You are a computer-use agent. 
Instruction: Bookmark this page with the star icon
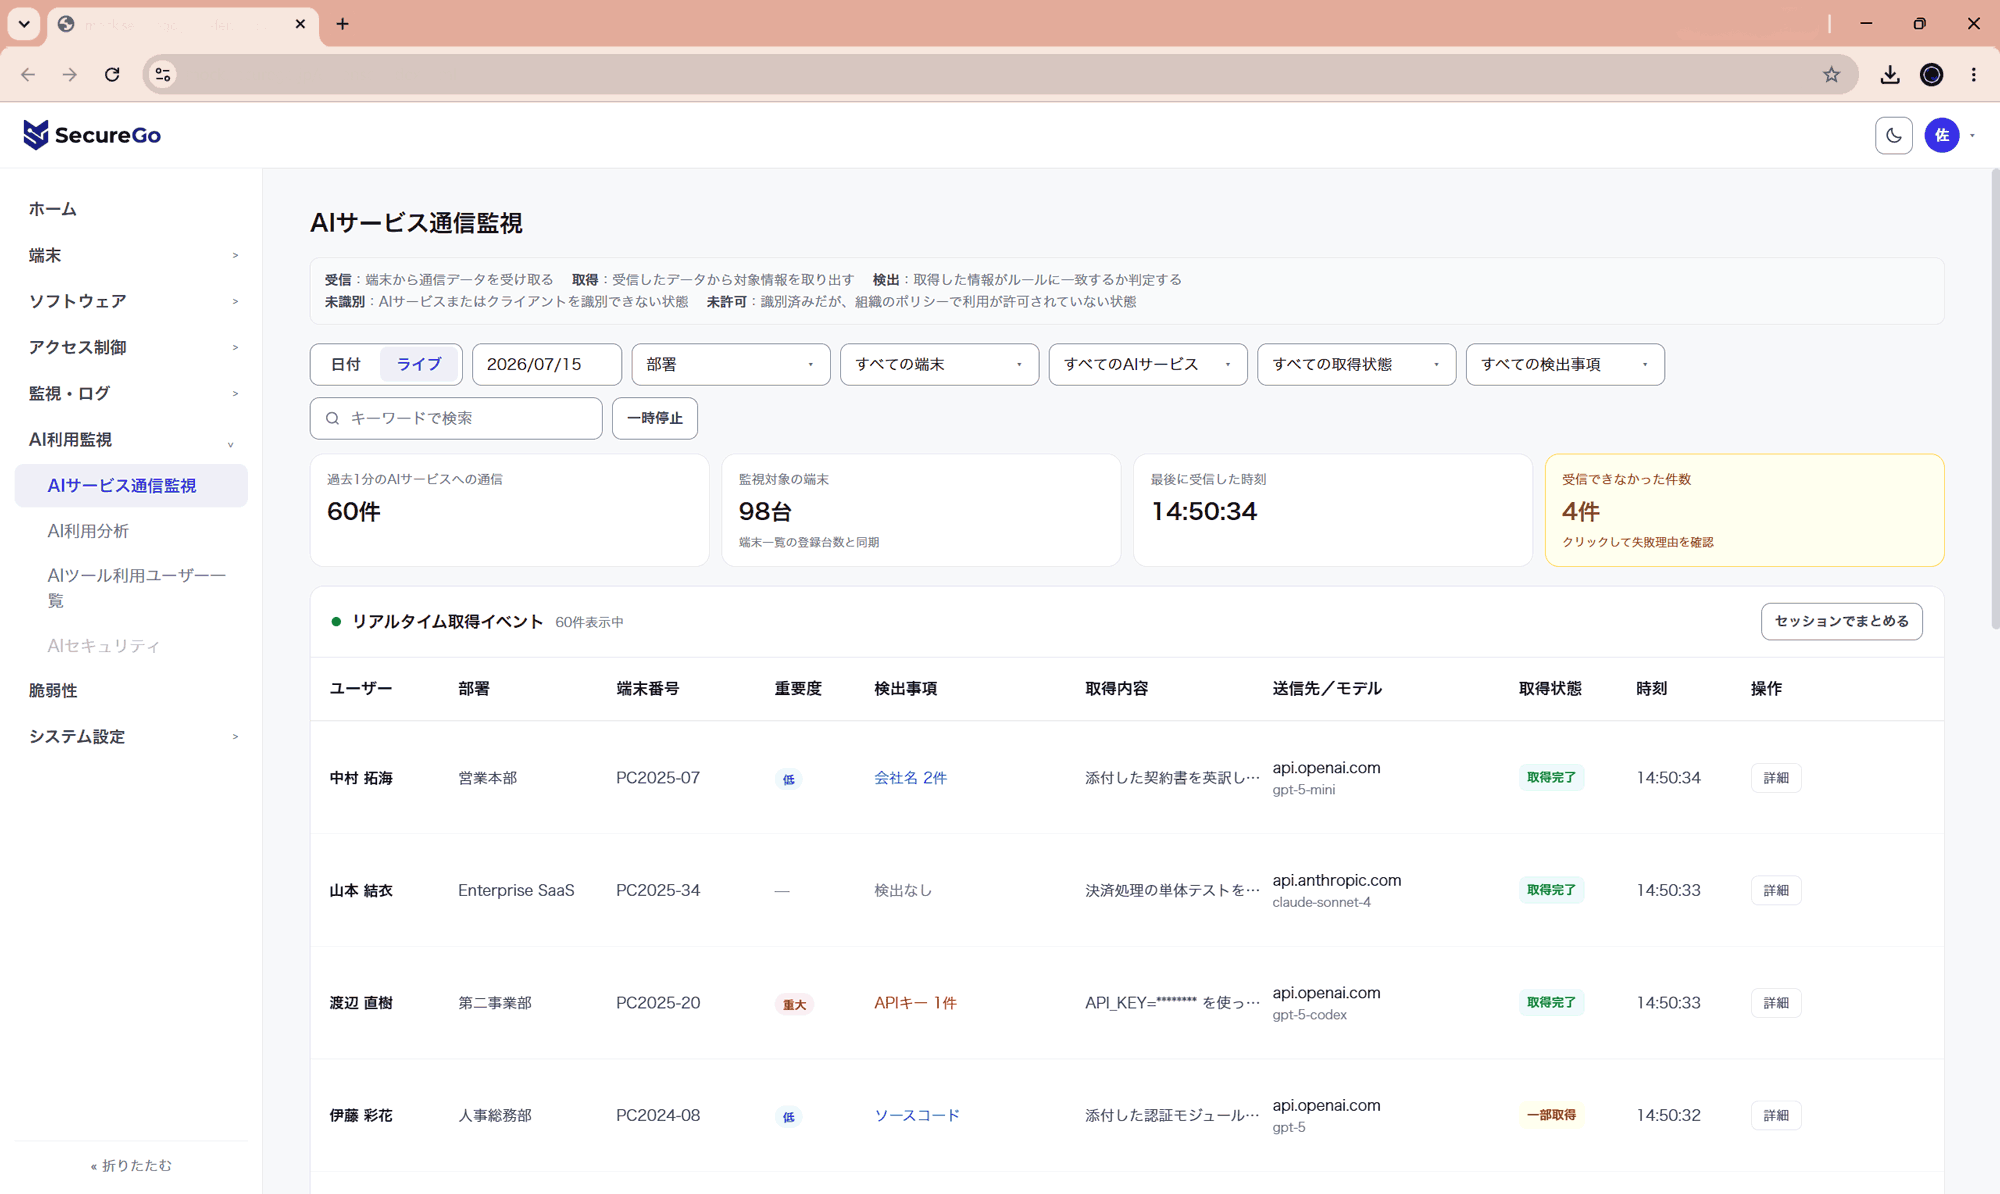point(1831,75)
